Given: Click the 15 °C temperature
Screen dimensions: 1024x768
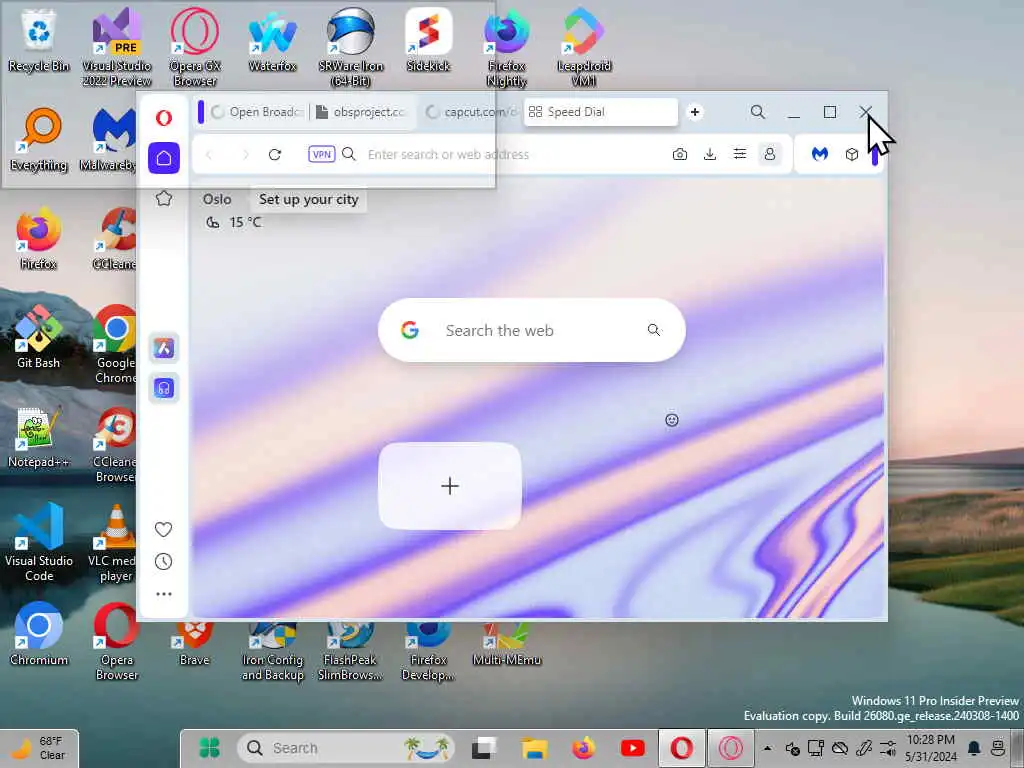Looking at the screenshot, I should tap(245, 222).
